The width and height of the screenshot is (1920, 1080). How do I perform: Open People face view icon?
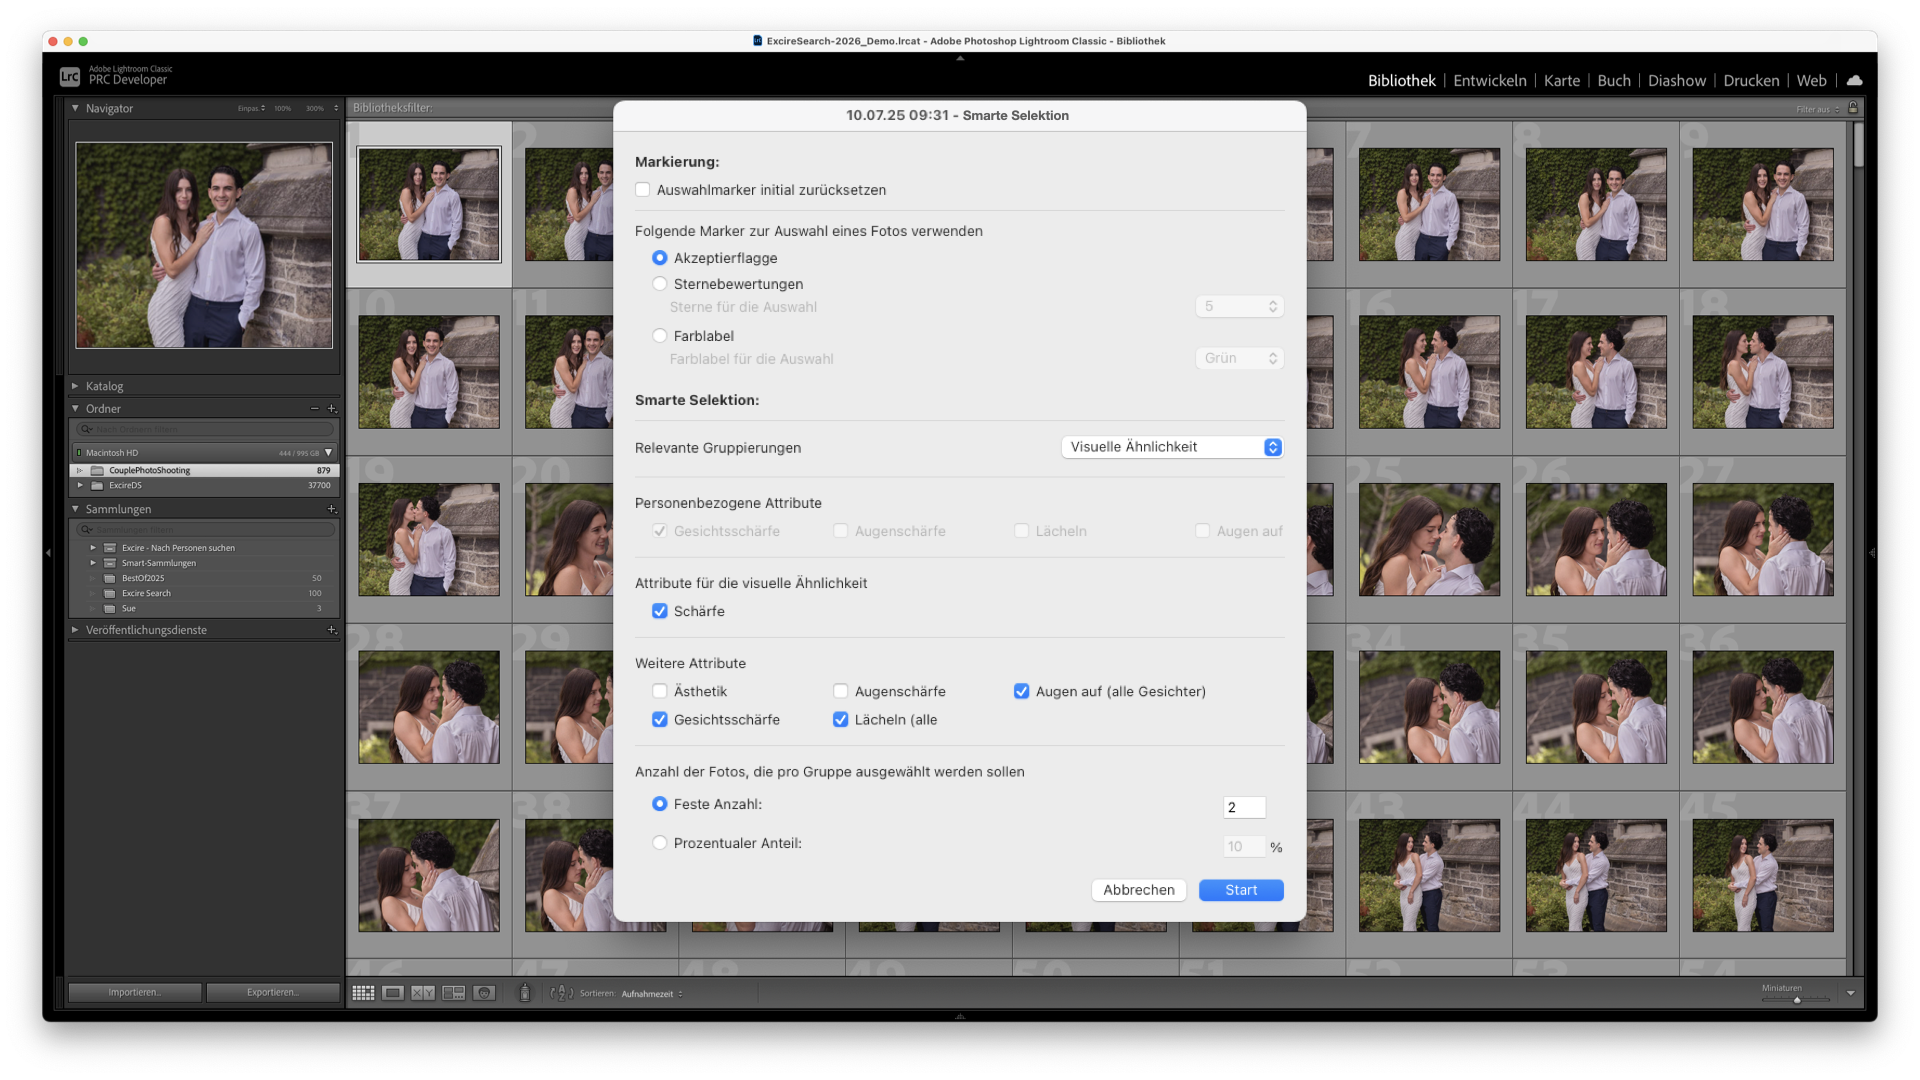[x=485, y=993]
